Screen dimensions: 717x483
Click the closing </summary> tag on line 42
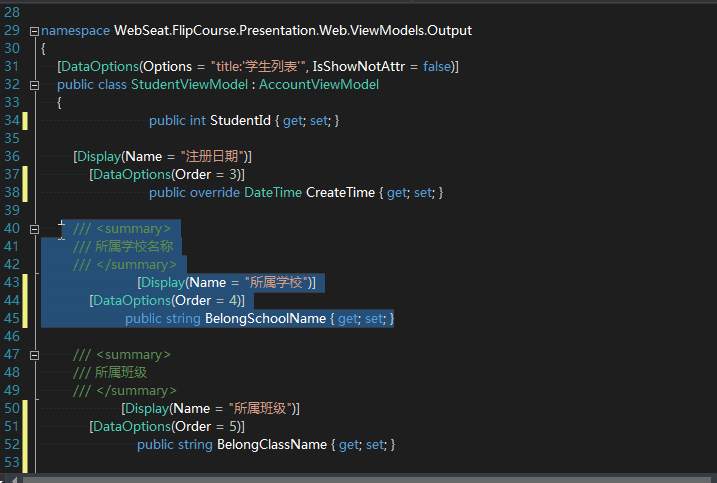tap(136, 265)
